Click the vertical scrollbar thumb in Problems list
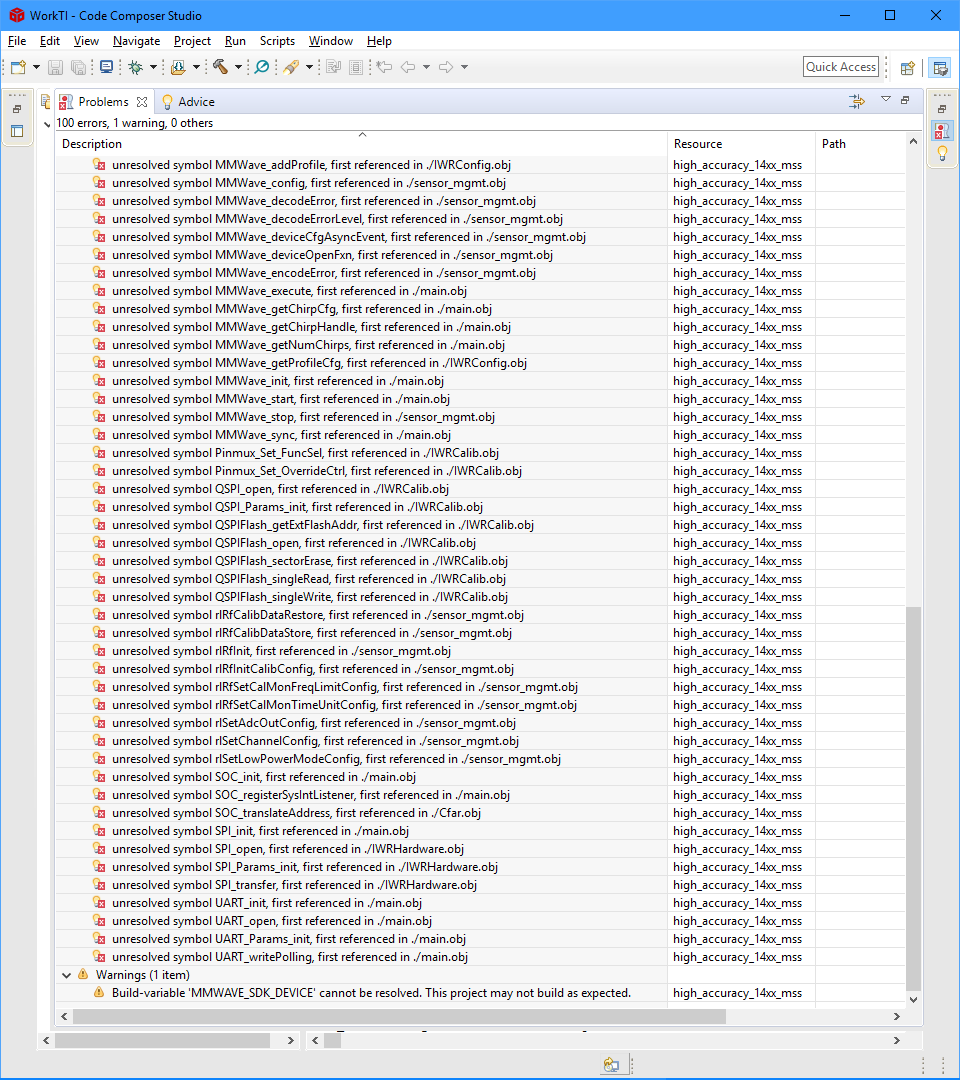Viewport: 960px width, 1080px height. pos(913,799)
